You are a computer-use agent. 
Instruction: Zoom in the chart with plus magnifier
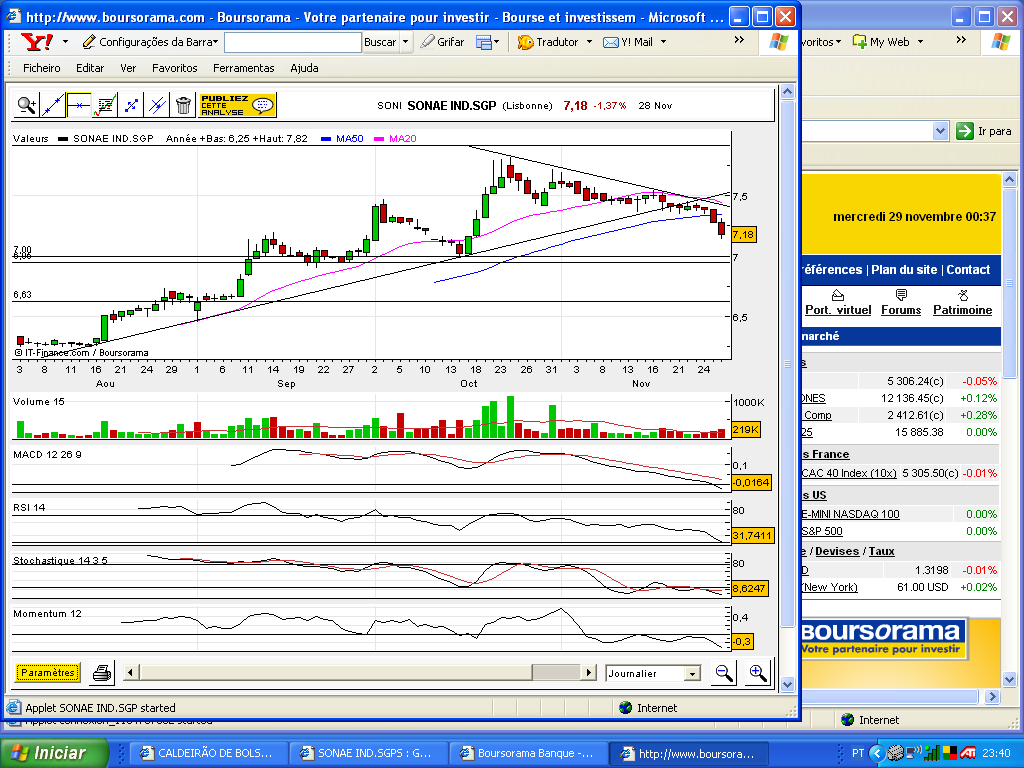click(758, 673)
